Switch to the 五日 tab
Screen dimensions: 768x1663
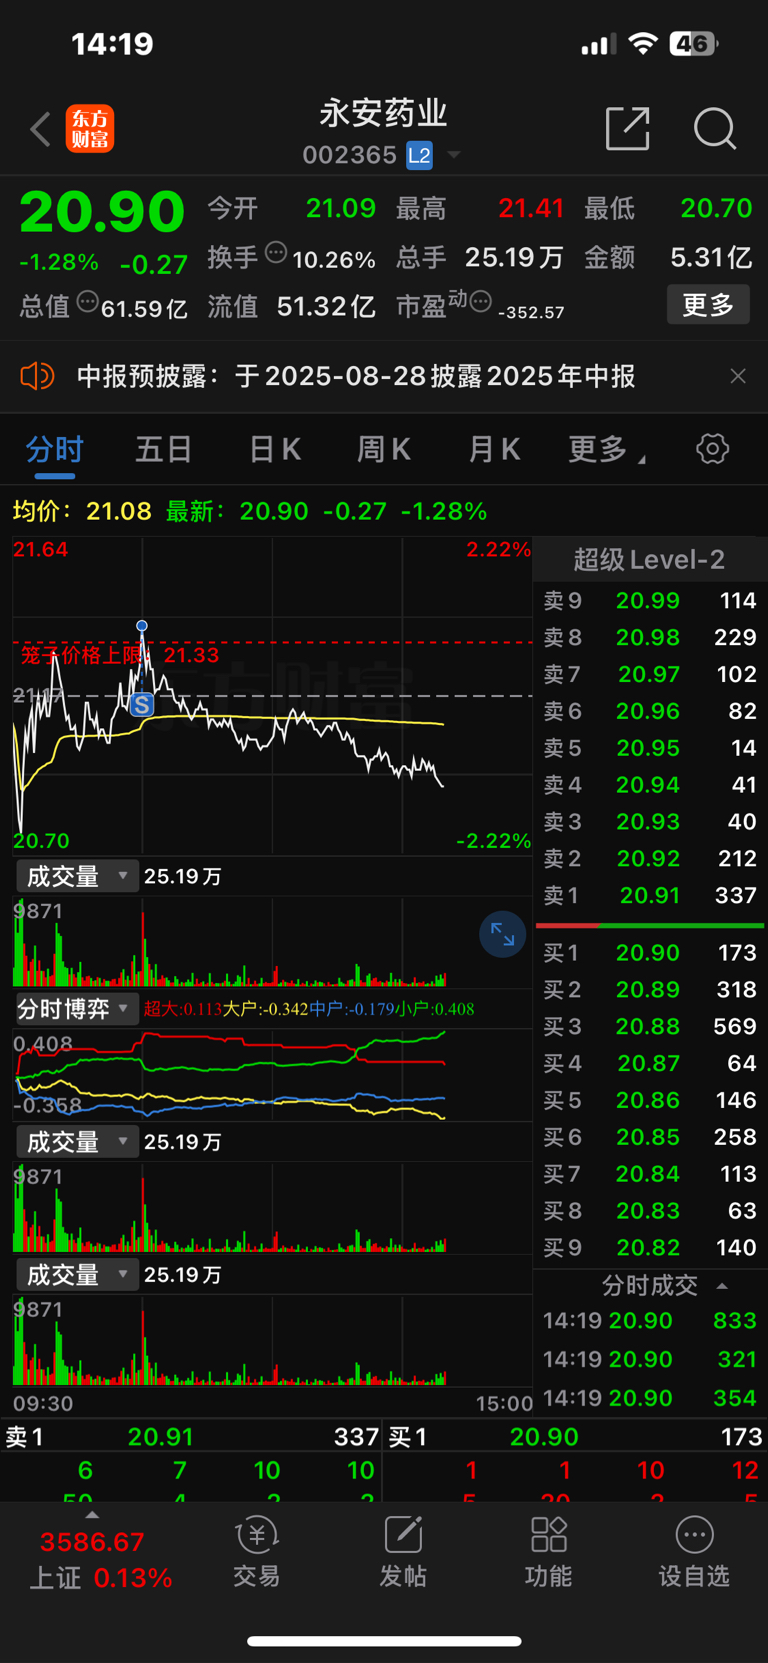coord(164,449)
